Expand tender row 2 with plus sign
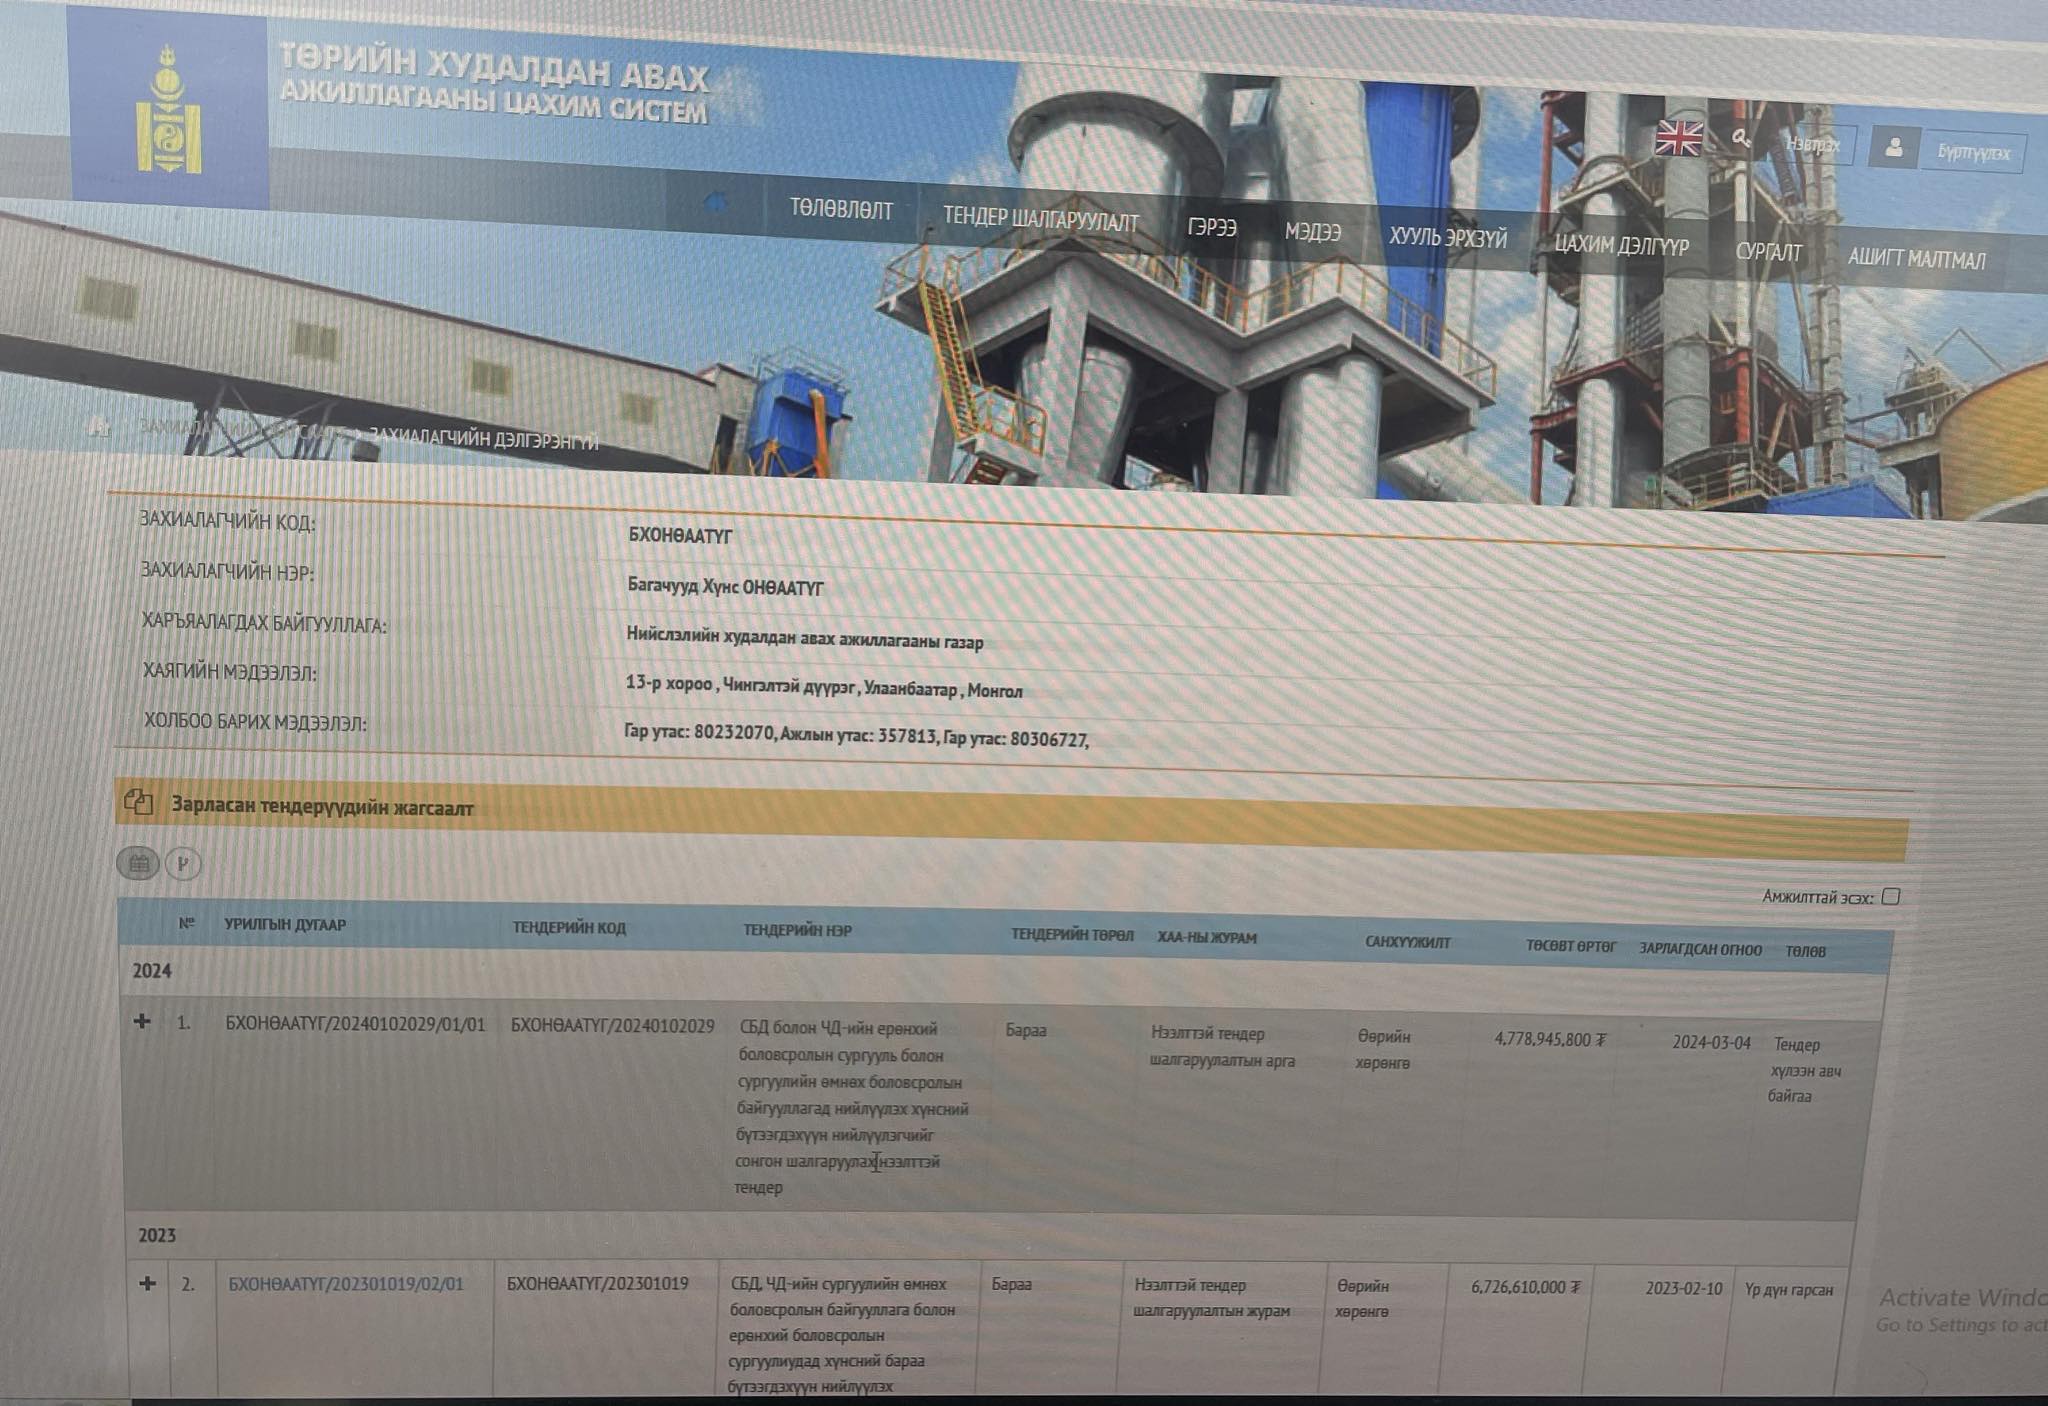Image resolution: width=2048 pixels, height=1406 pixels. coord(147,1283)
